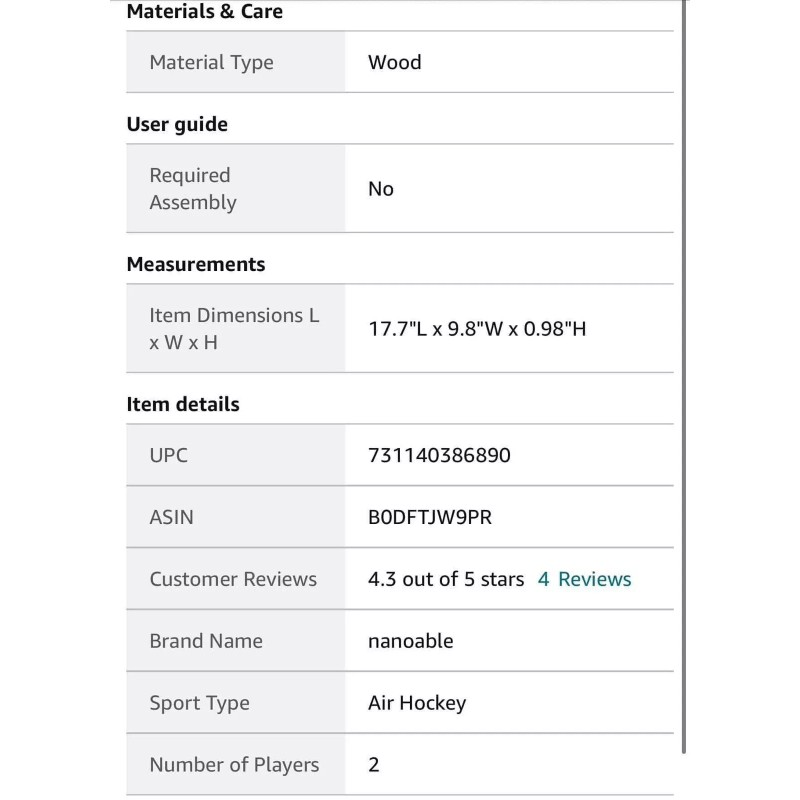Select the Number of Players label

[x=234, y=765]
